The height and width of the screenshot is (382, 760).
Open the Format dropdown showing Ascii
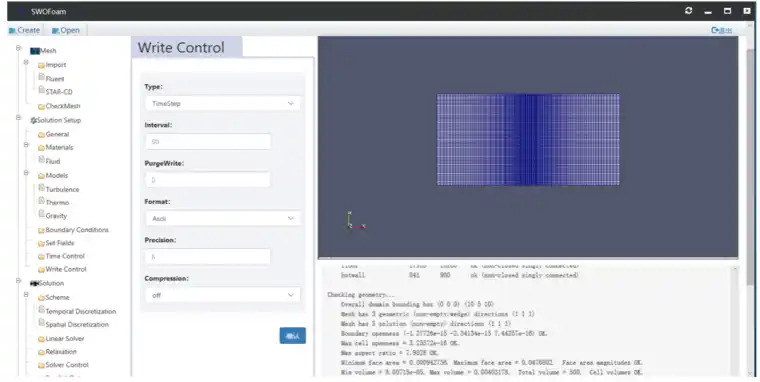(x=222, y=219)
